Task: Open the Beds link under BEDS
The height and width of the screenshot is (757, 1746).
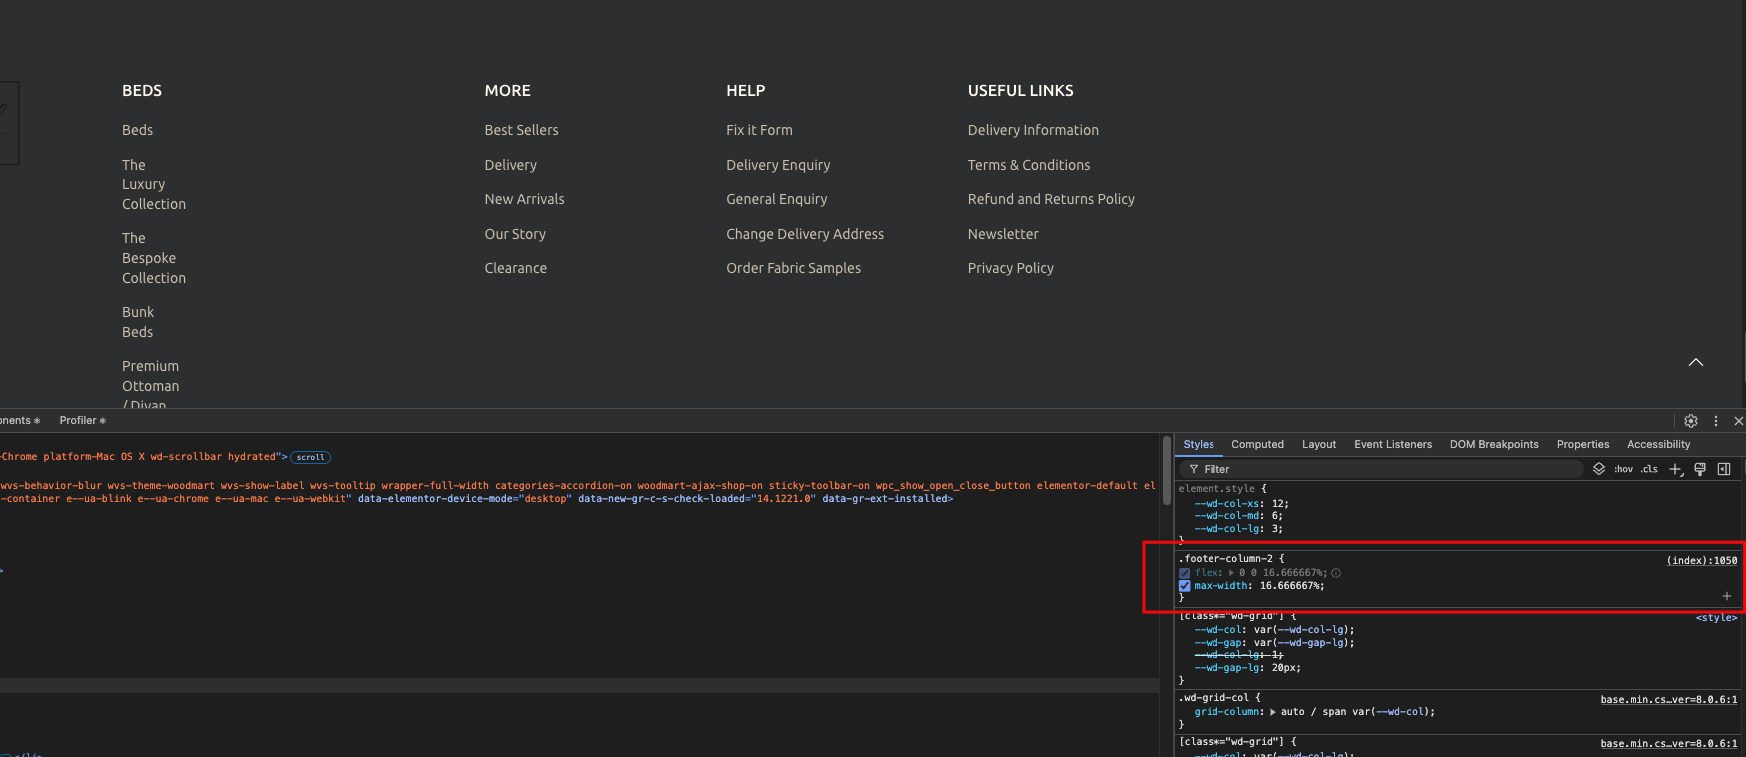Action: point(138,130)
